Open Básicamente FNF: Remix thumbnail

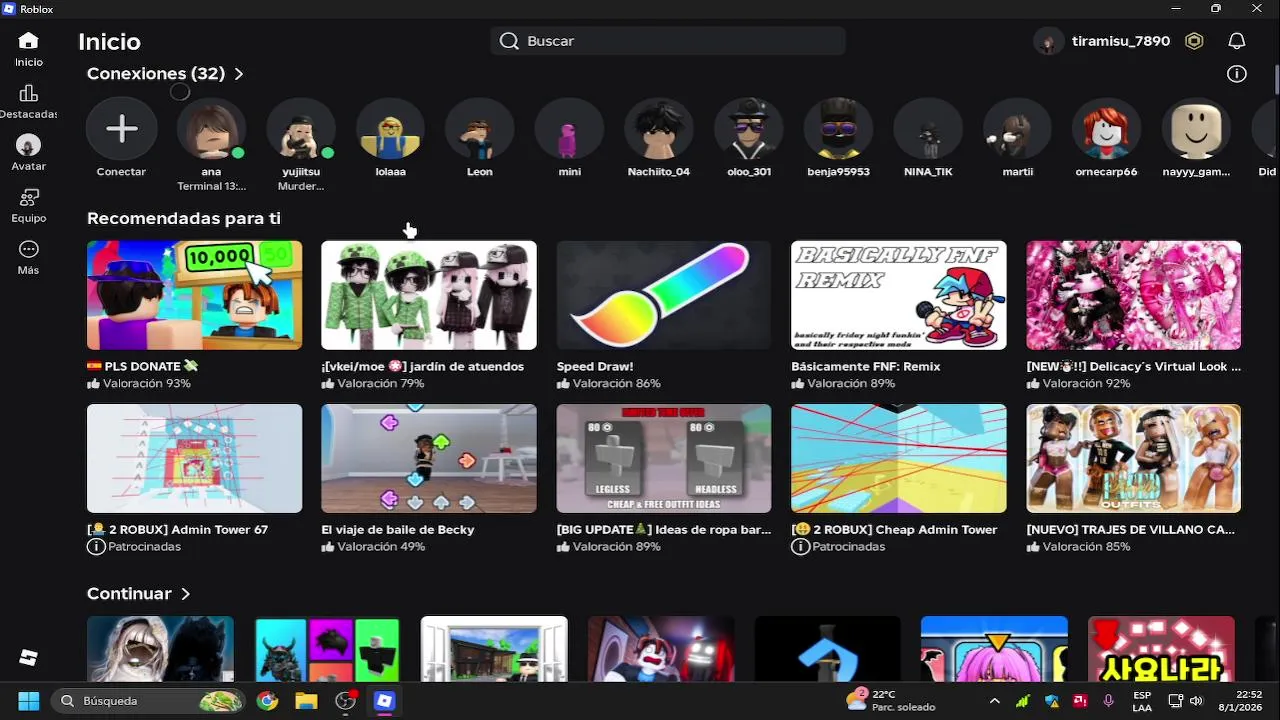[899, 295]
